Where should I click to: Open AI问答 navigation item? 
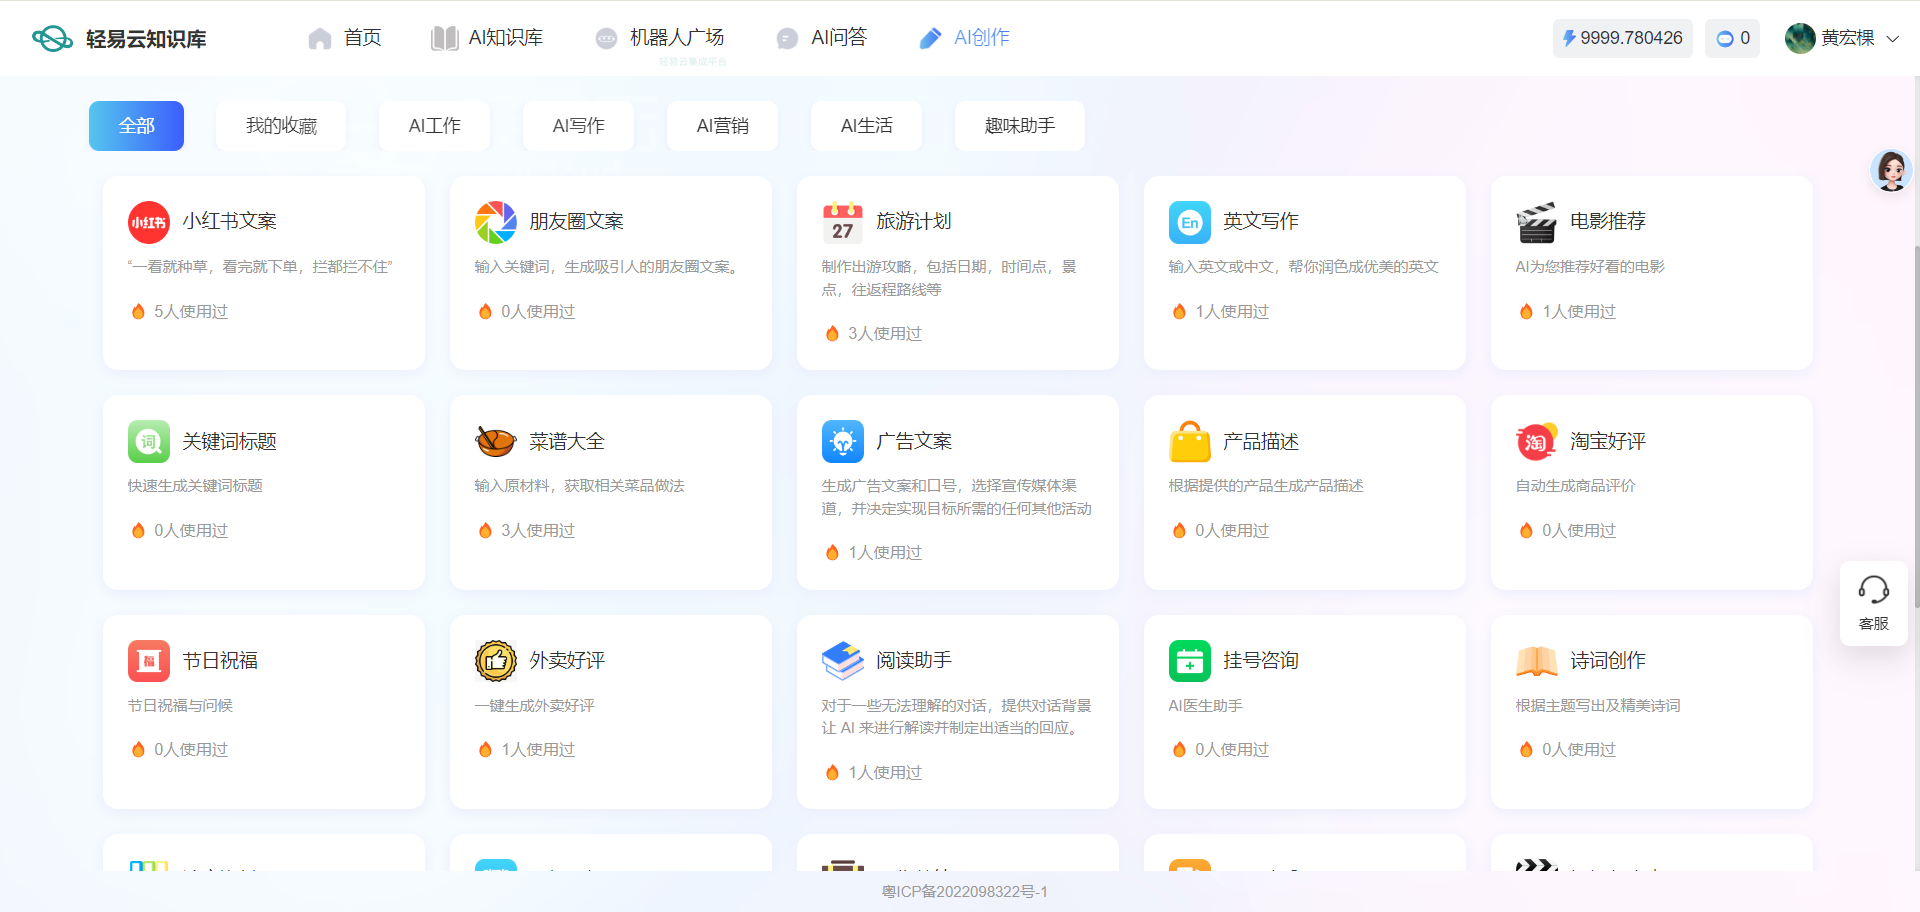tap(839, 38)
